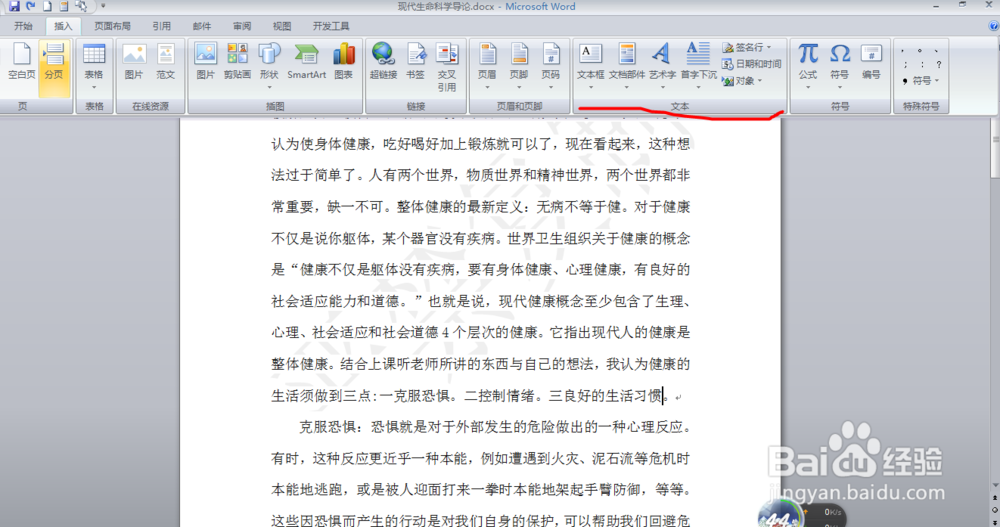Add a 书签 bookmark
Viewport: 1000px width, 527px height.
click(x=415, y=62)
